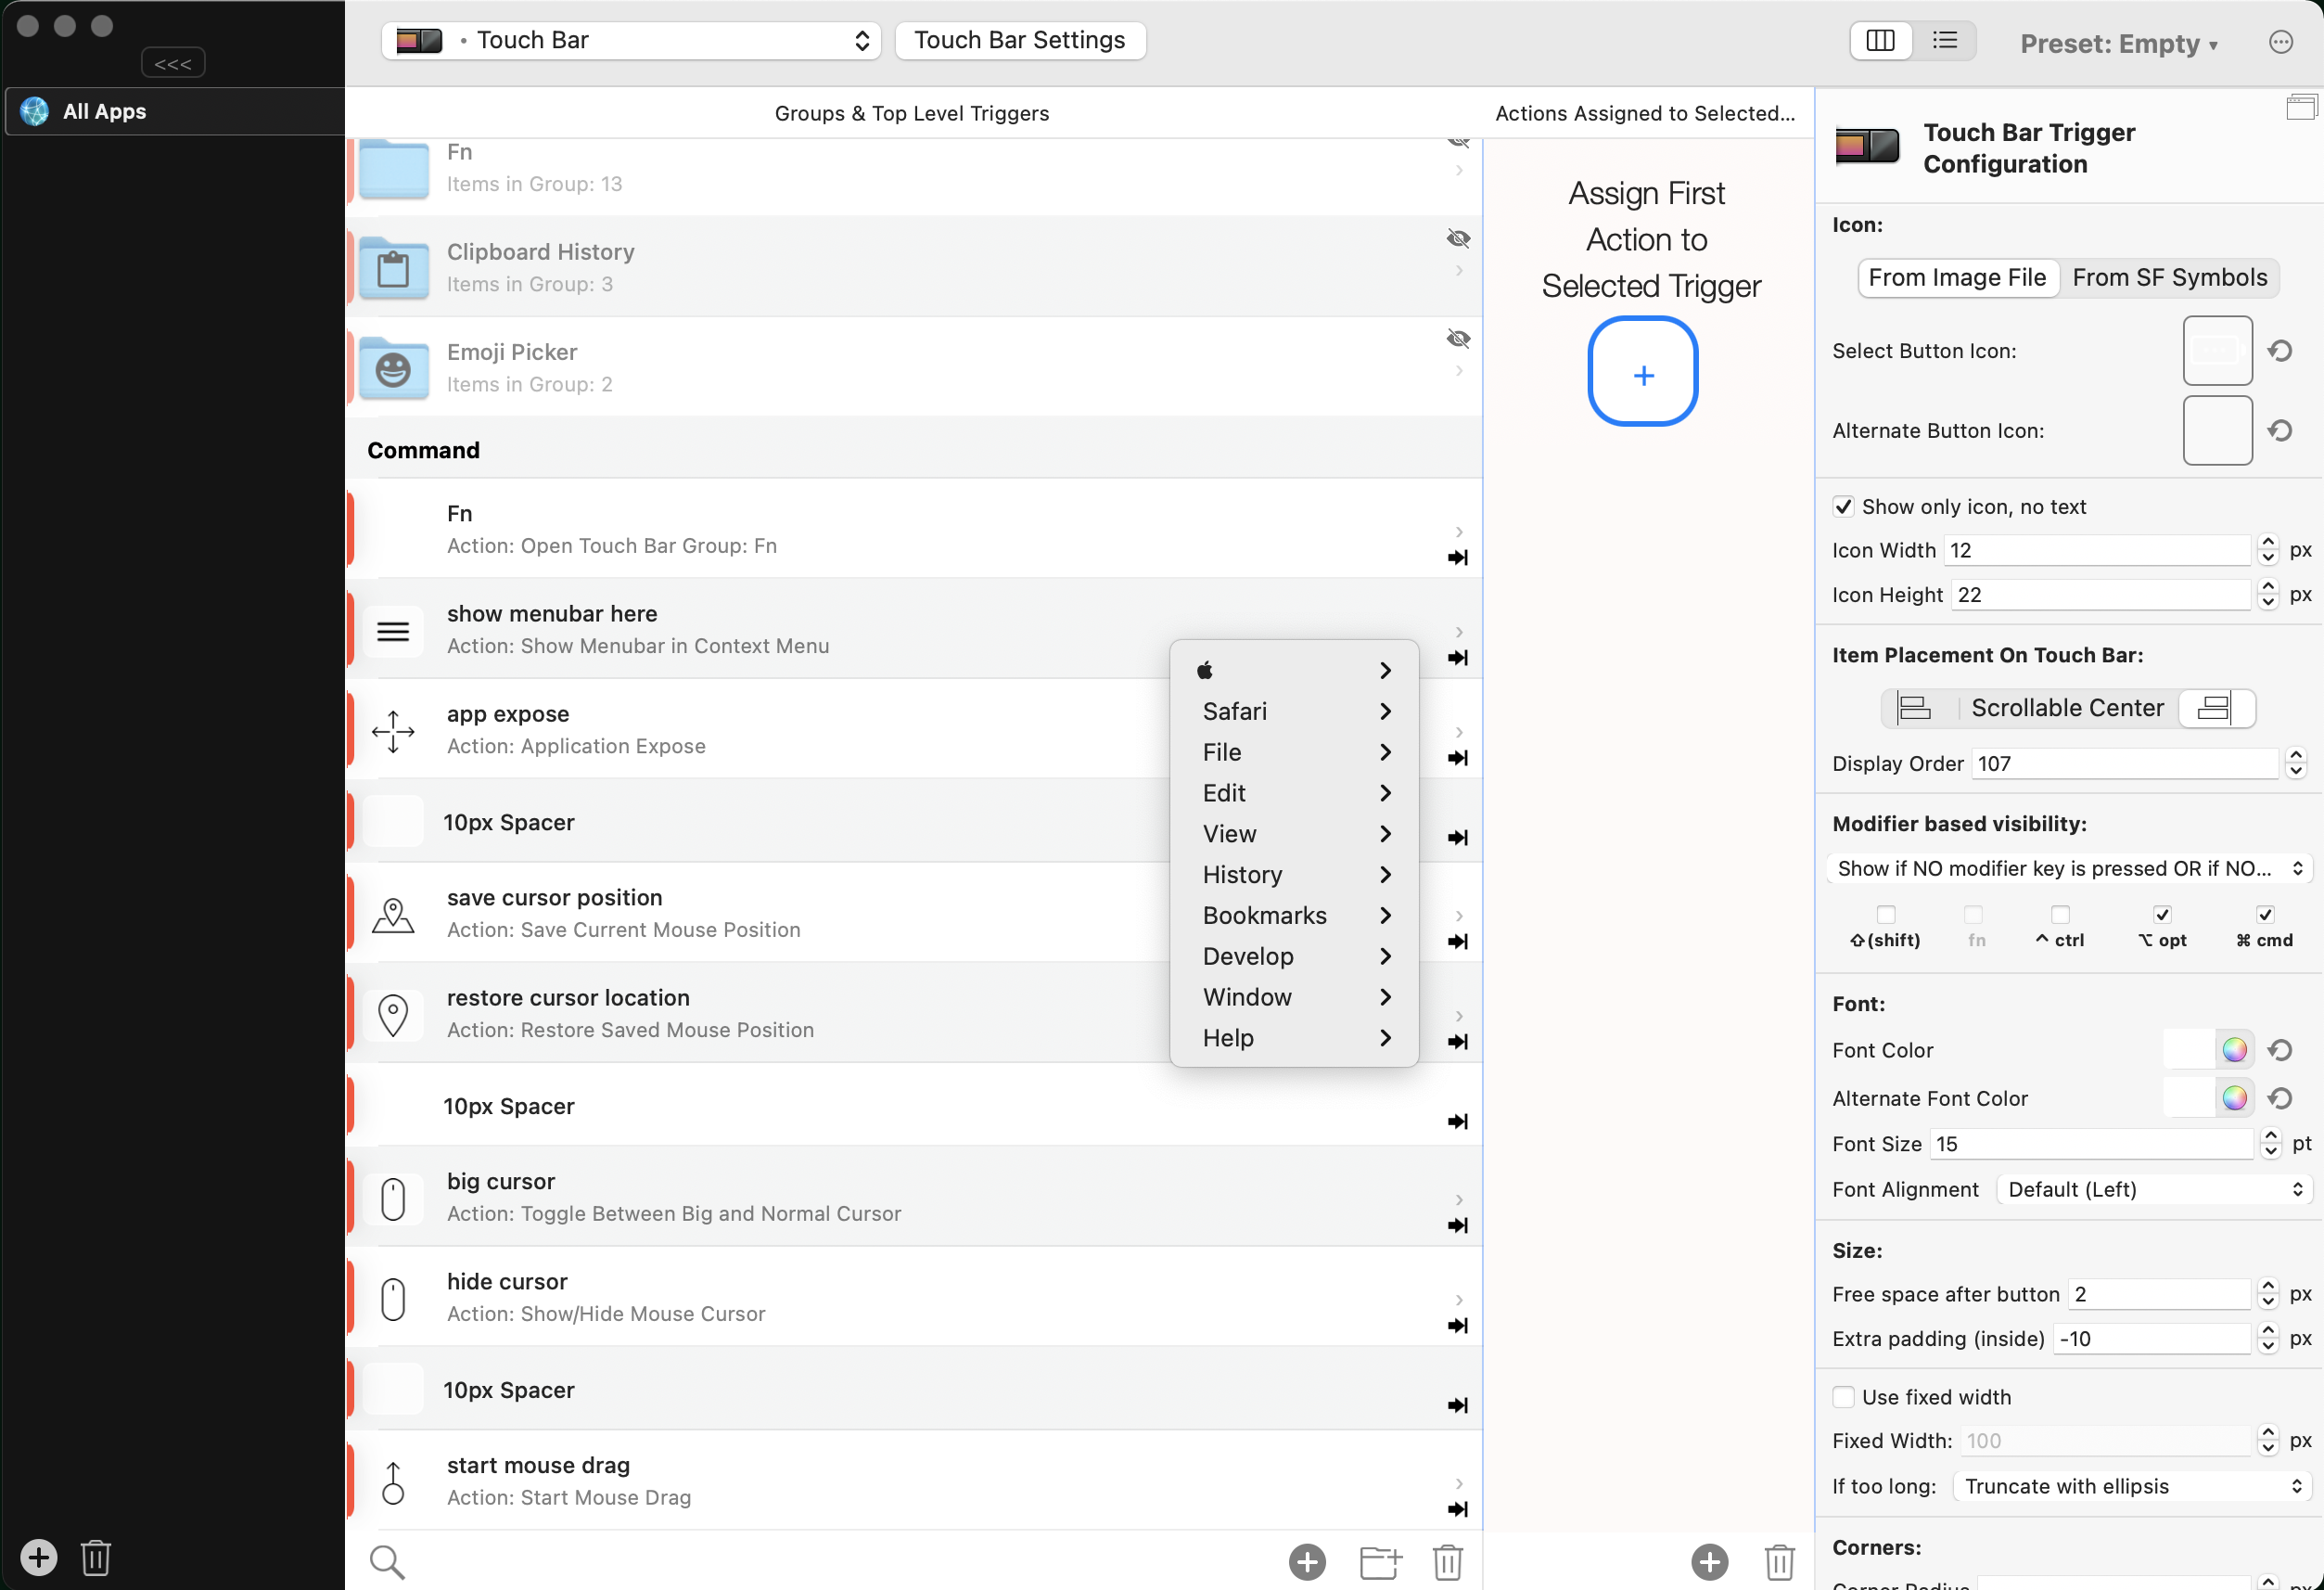Switch to list view using the list icon
Screen dimensions: 2324x1590
[1947, 40]
